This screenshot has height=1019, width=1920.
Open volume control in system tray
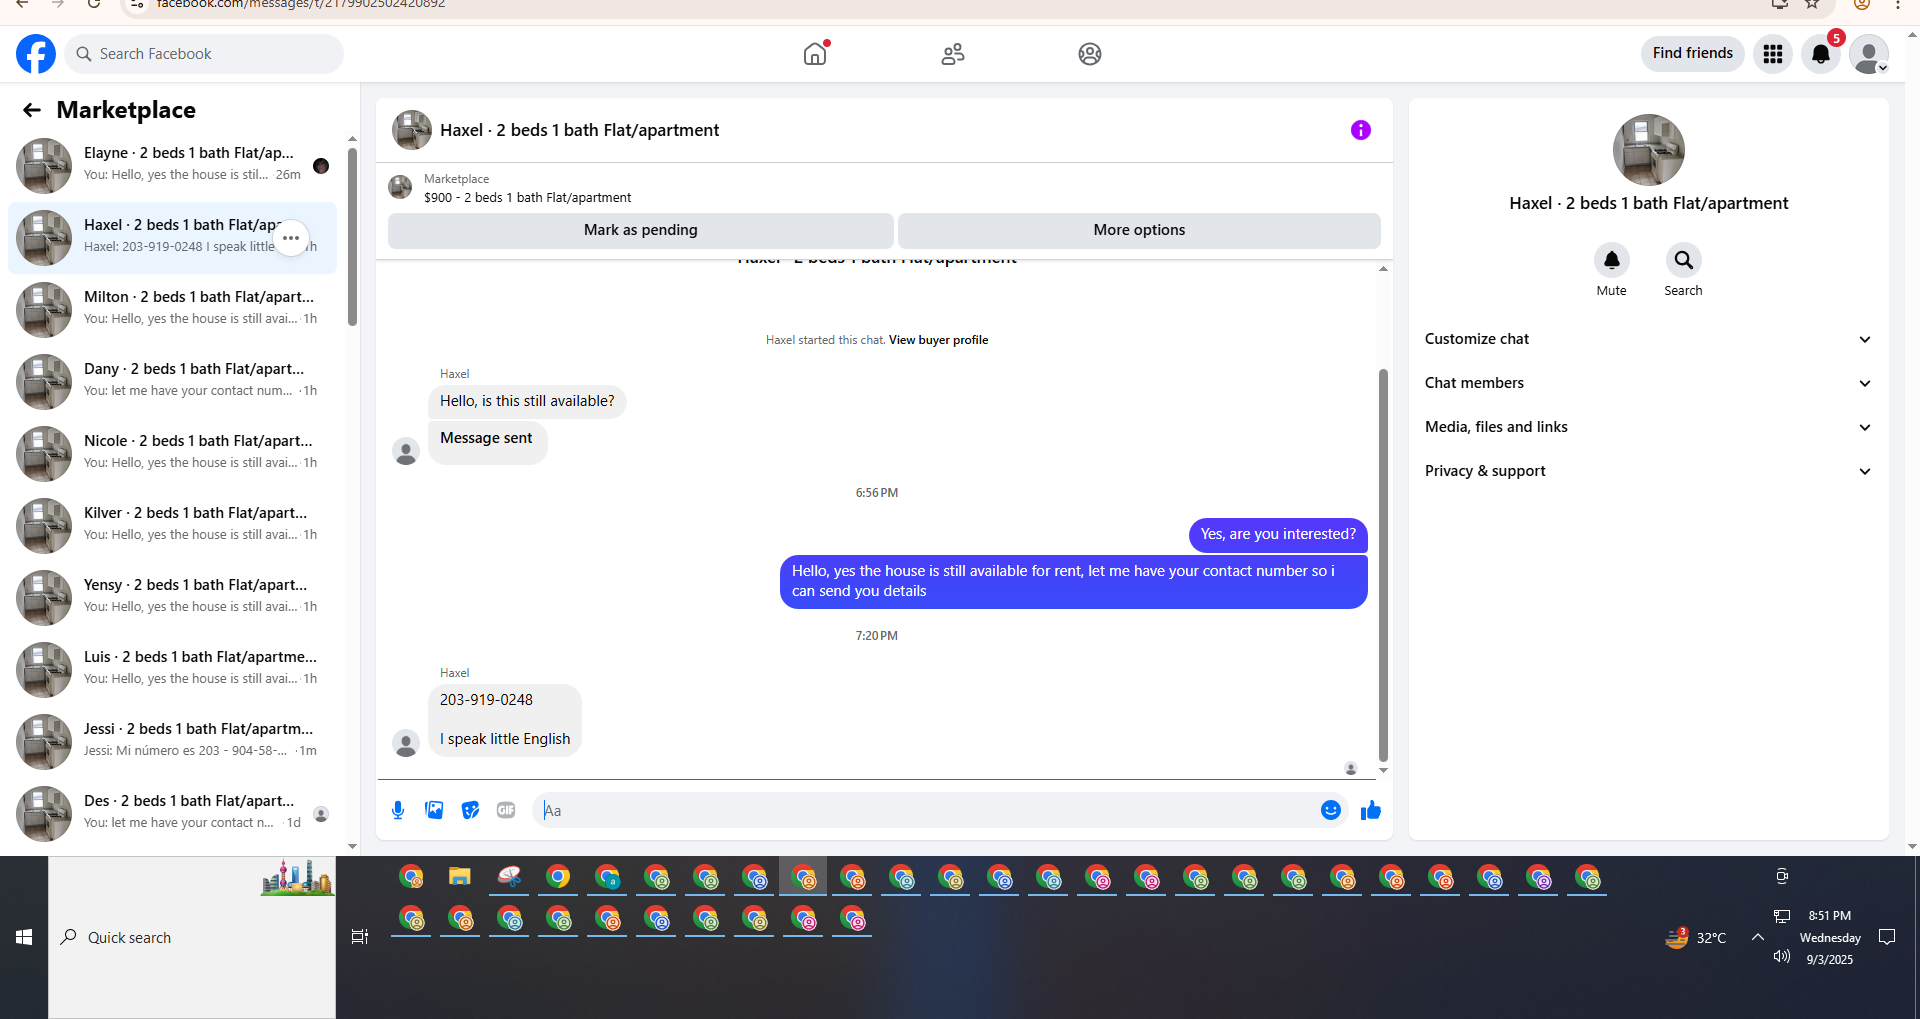coord(1781,957)
